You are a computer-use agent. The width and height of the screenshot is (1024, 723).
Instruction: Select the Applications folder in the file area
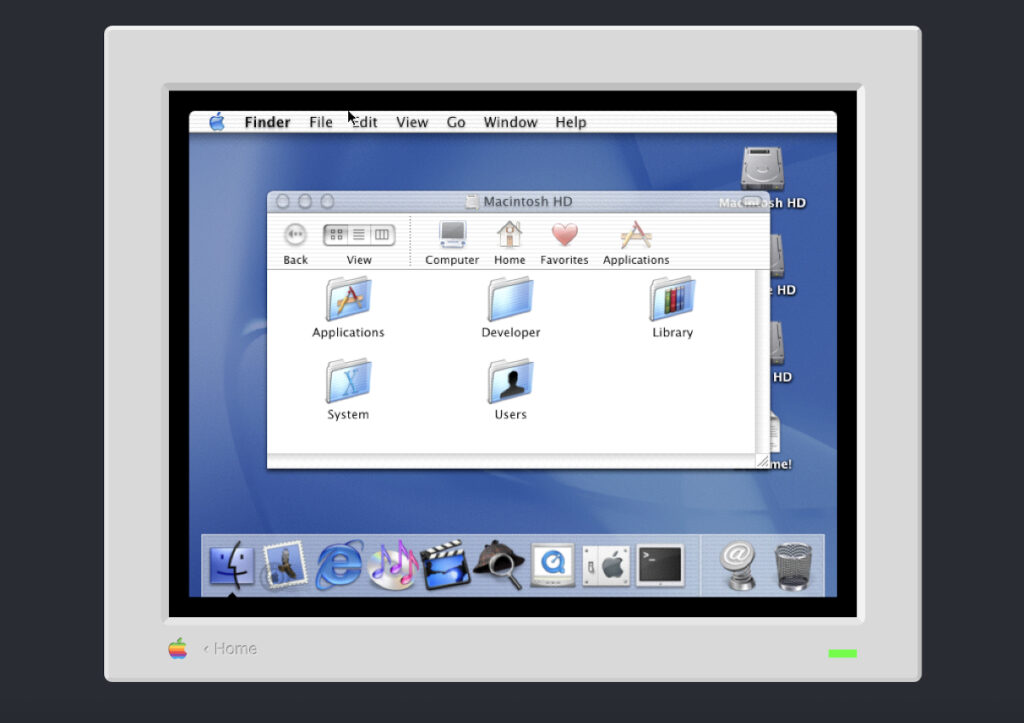coord(348,299)
